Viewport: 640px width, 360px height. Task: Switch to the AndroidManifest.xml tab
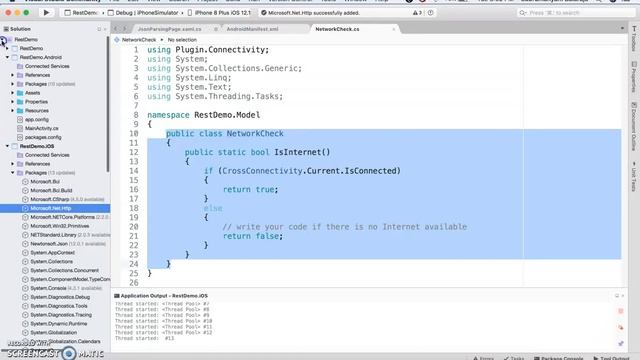click(x=252, y=29)
